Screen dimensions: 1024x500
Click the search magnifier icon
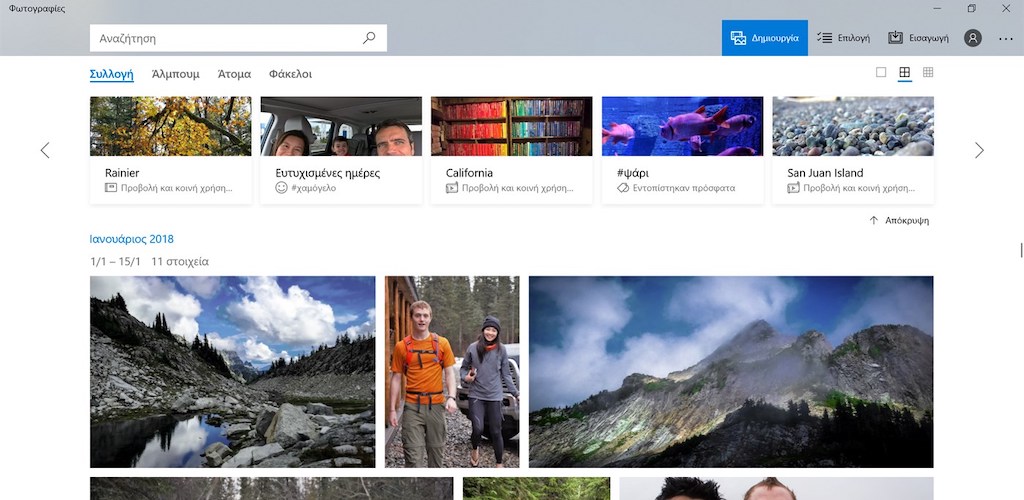tap(369, 38)
